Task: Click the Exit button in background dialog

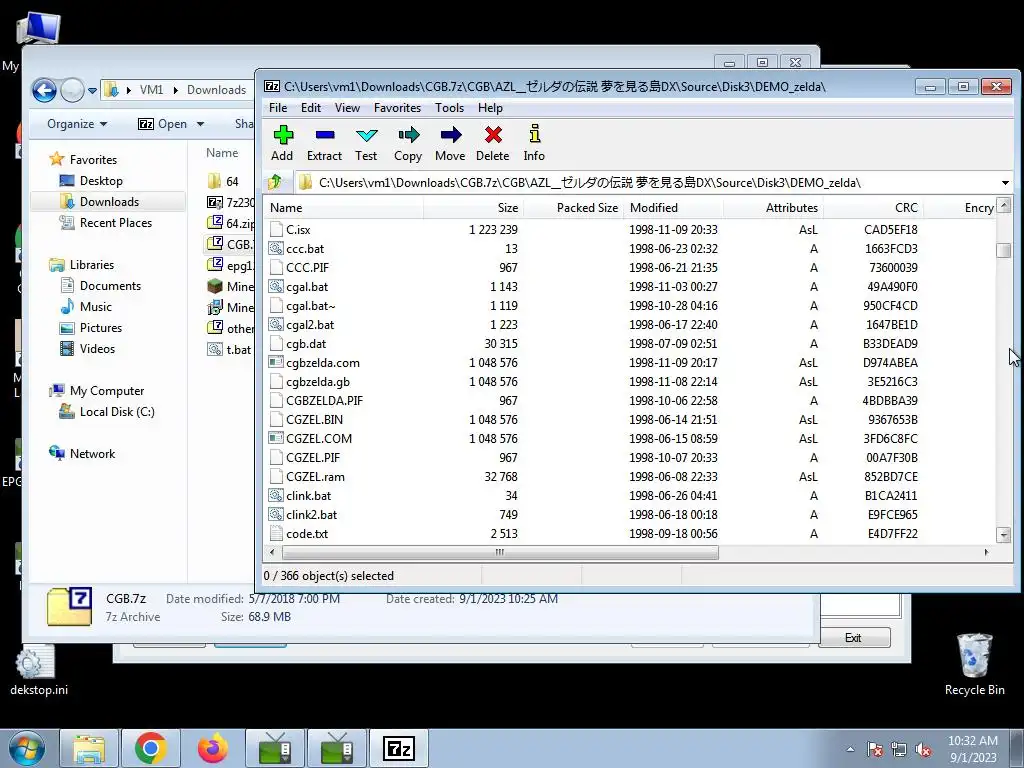Action: pos(854,638)
